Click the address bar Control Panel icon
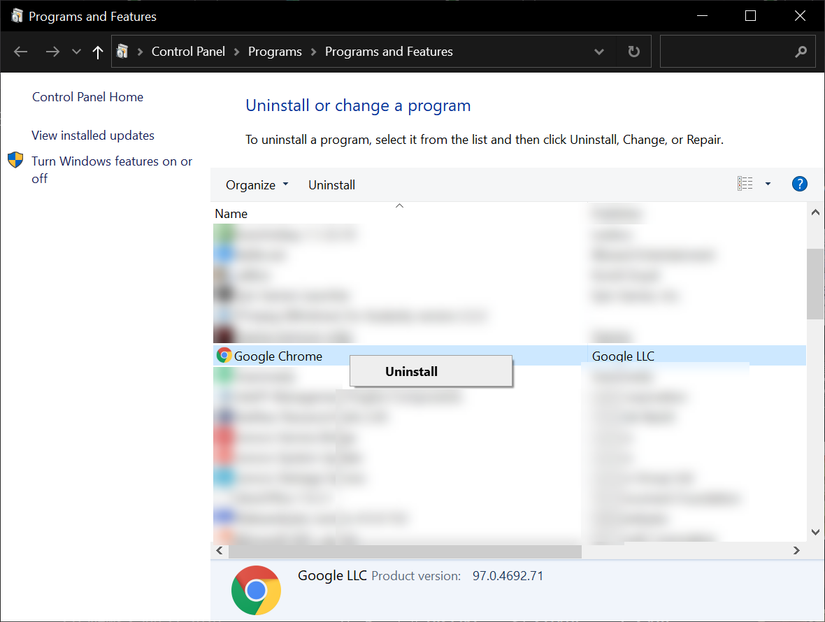Image resolution: width=825 pixels, height=622 pixels. [122, 51]
